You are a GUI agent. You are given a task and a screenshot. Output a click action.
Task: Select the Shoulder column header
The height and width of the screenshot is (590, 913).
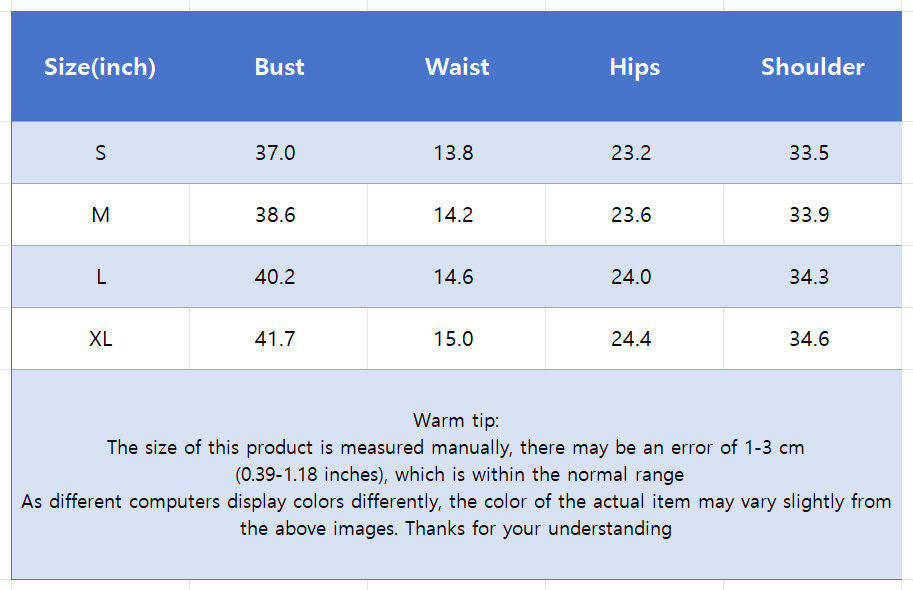tap(812, 67)
